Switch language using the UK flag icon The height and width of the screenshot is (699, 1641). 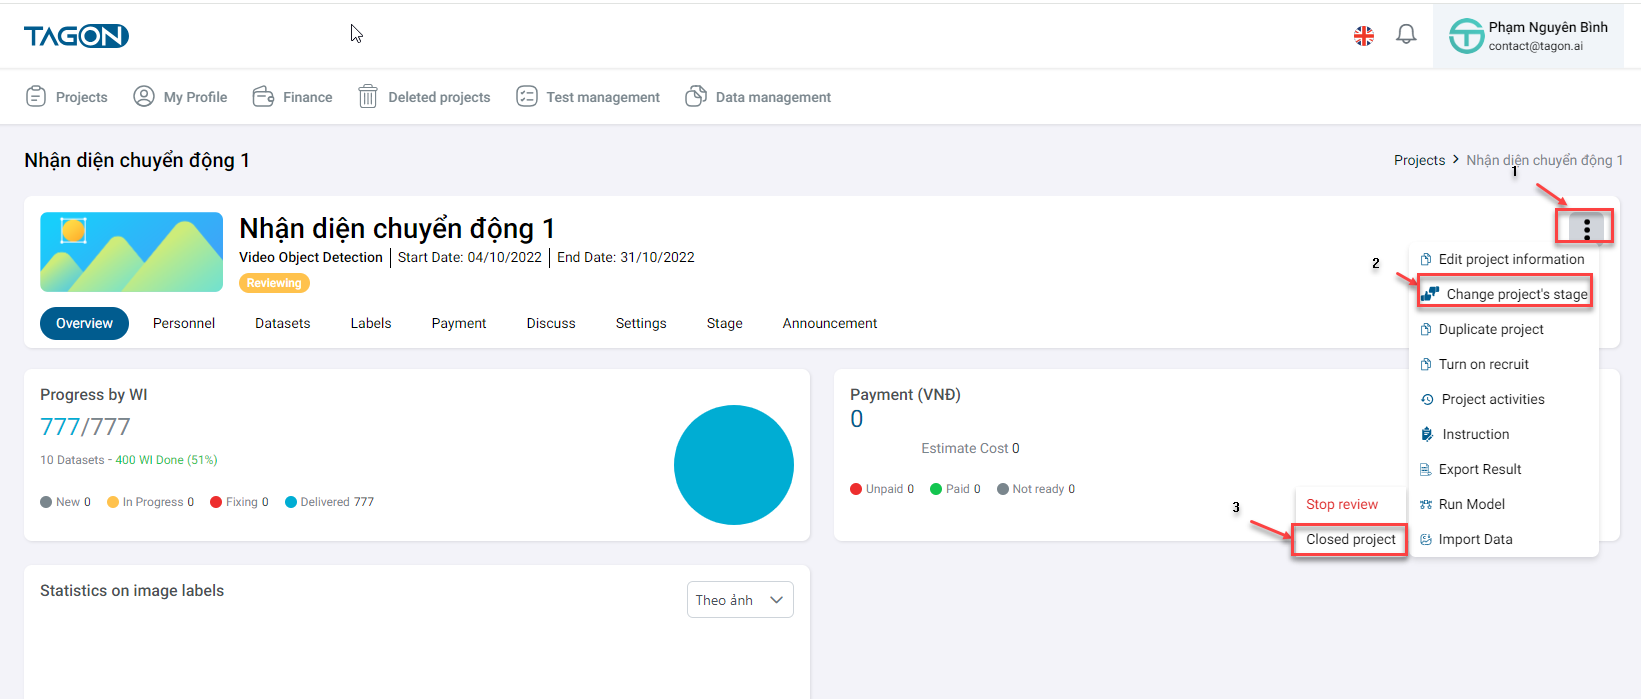pos(1363,36)
